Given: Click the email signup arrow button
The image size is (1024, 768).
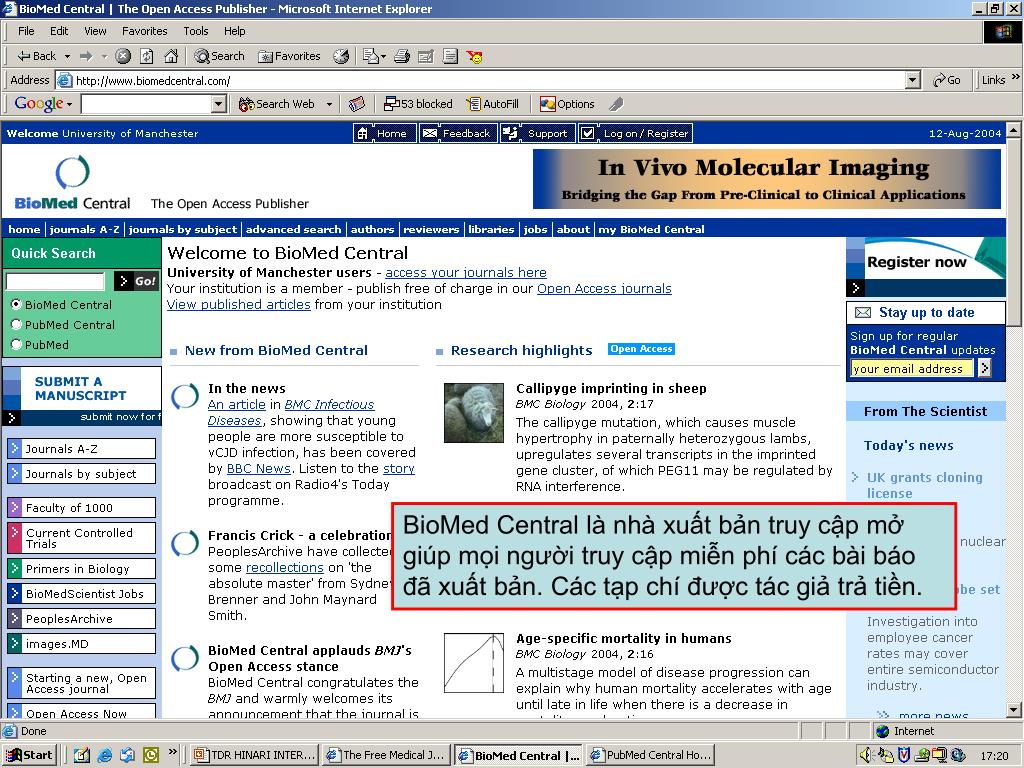Looking at the screenshot, I should [984, 368].
